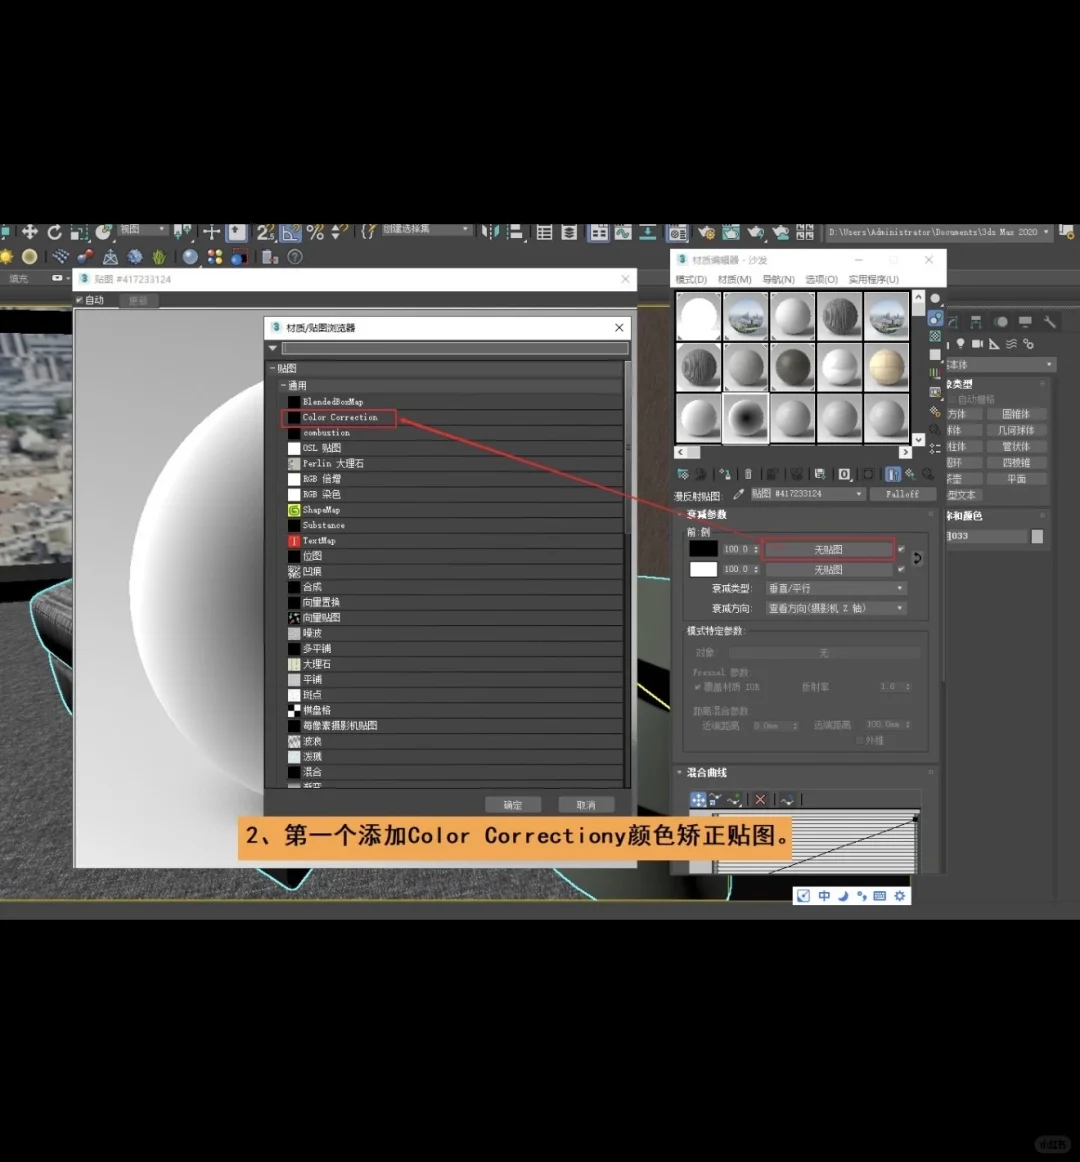Toggle the 覆盖材质 IOR checkbox
The image size is (1080, 1162).
coord(698,687)
